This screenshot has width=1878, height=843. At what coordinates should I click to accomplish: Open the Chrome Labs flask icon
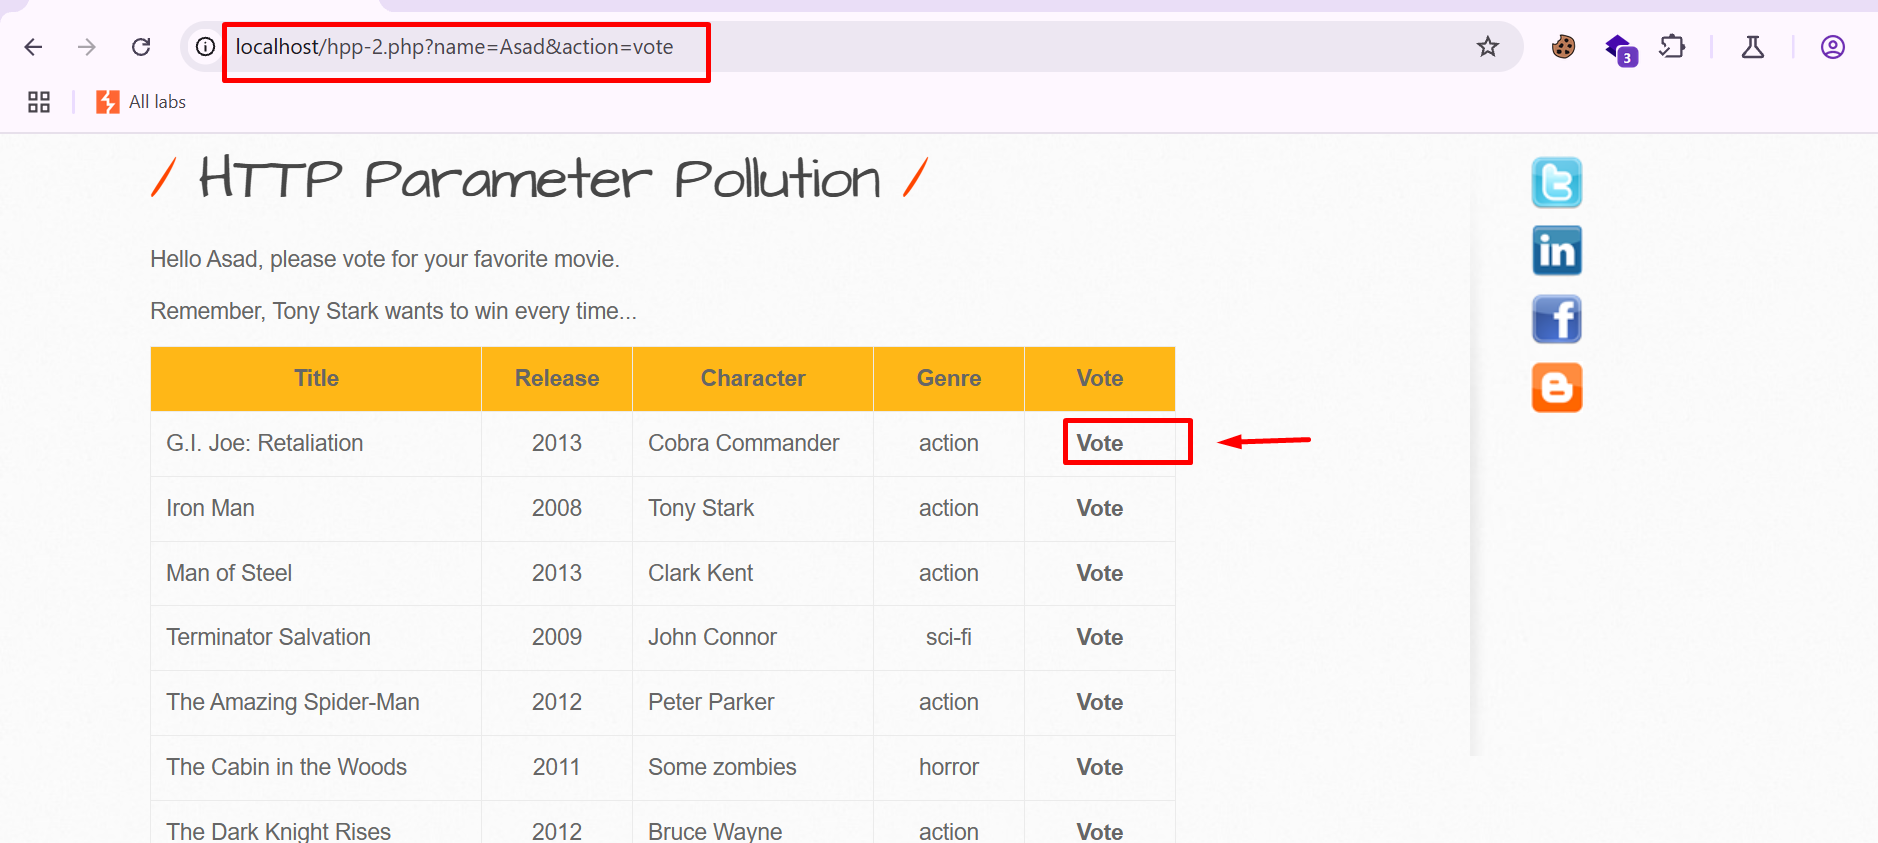pyautogui.click(x=1752, y=47)
